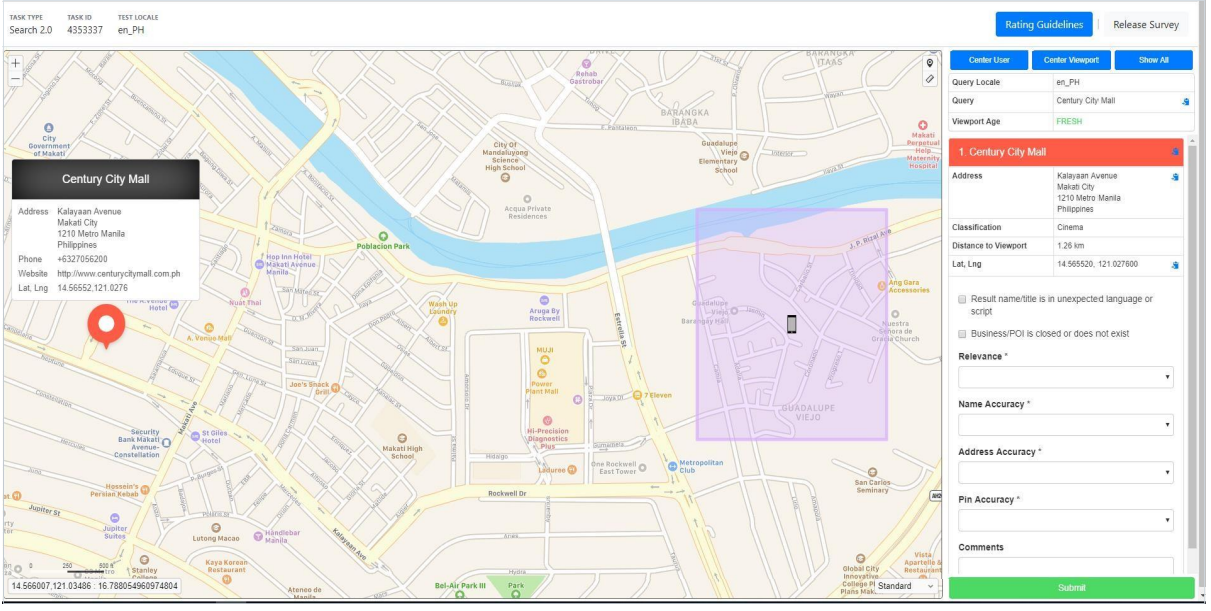
Task: Copy the result title in red header
Action: pyautogui.click(x=1176, y=152)
